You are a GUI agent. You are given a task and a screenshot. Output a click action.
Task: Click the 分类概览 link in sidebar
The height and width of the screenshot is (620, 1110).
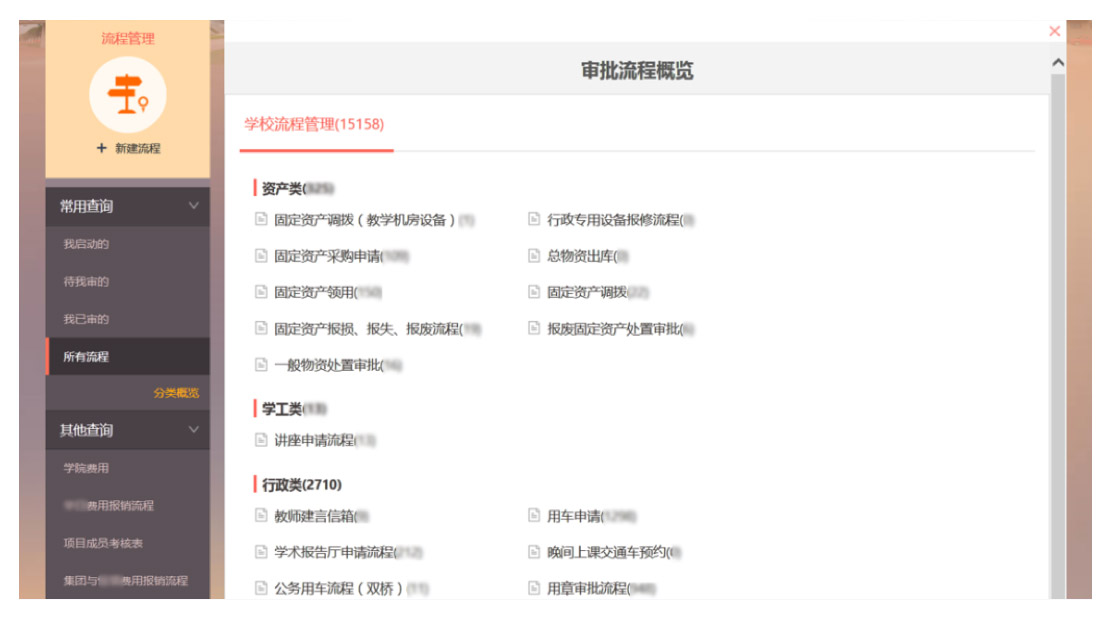pos(176,393)
